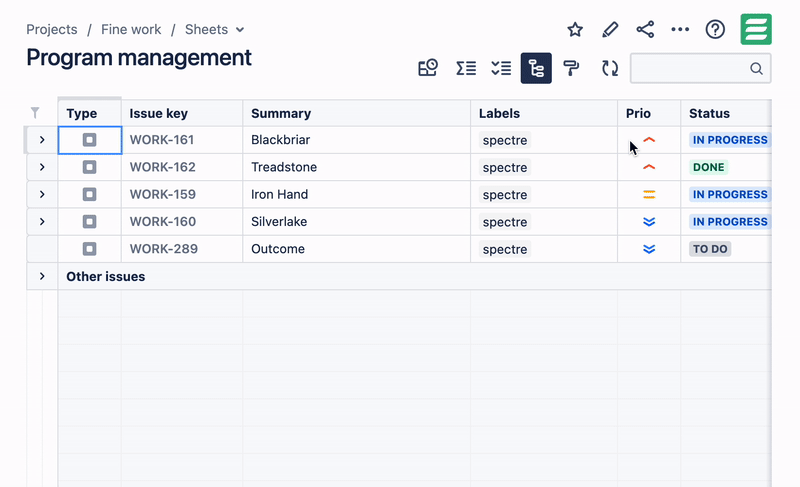Screen dimensions: 800x487
Task: Click the search magnifier icon
Action: [757, 68]
